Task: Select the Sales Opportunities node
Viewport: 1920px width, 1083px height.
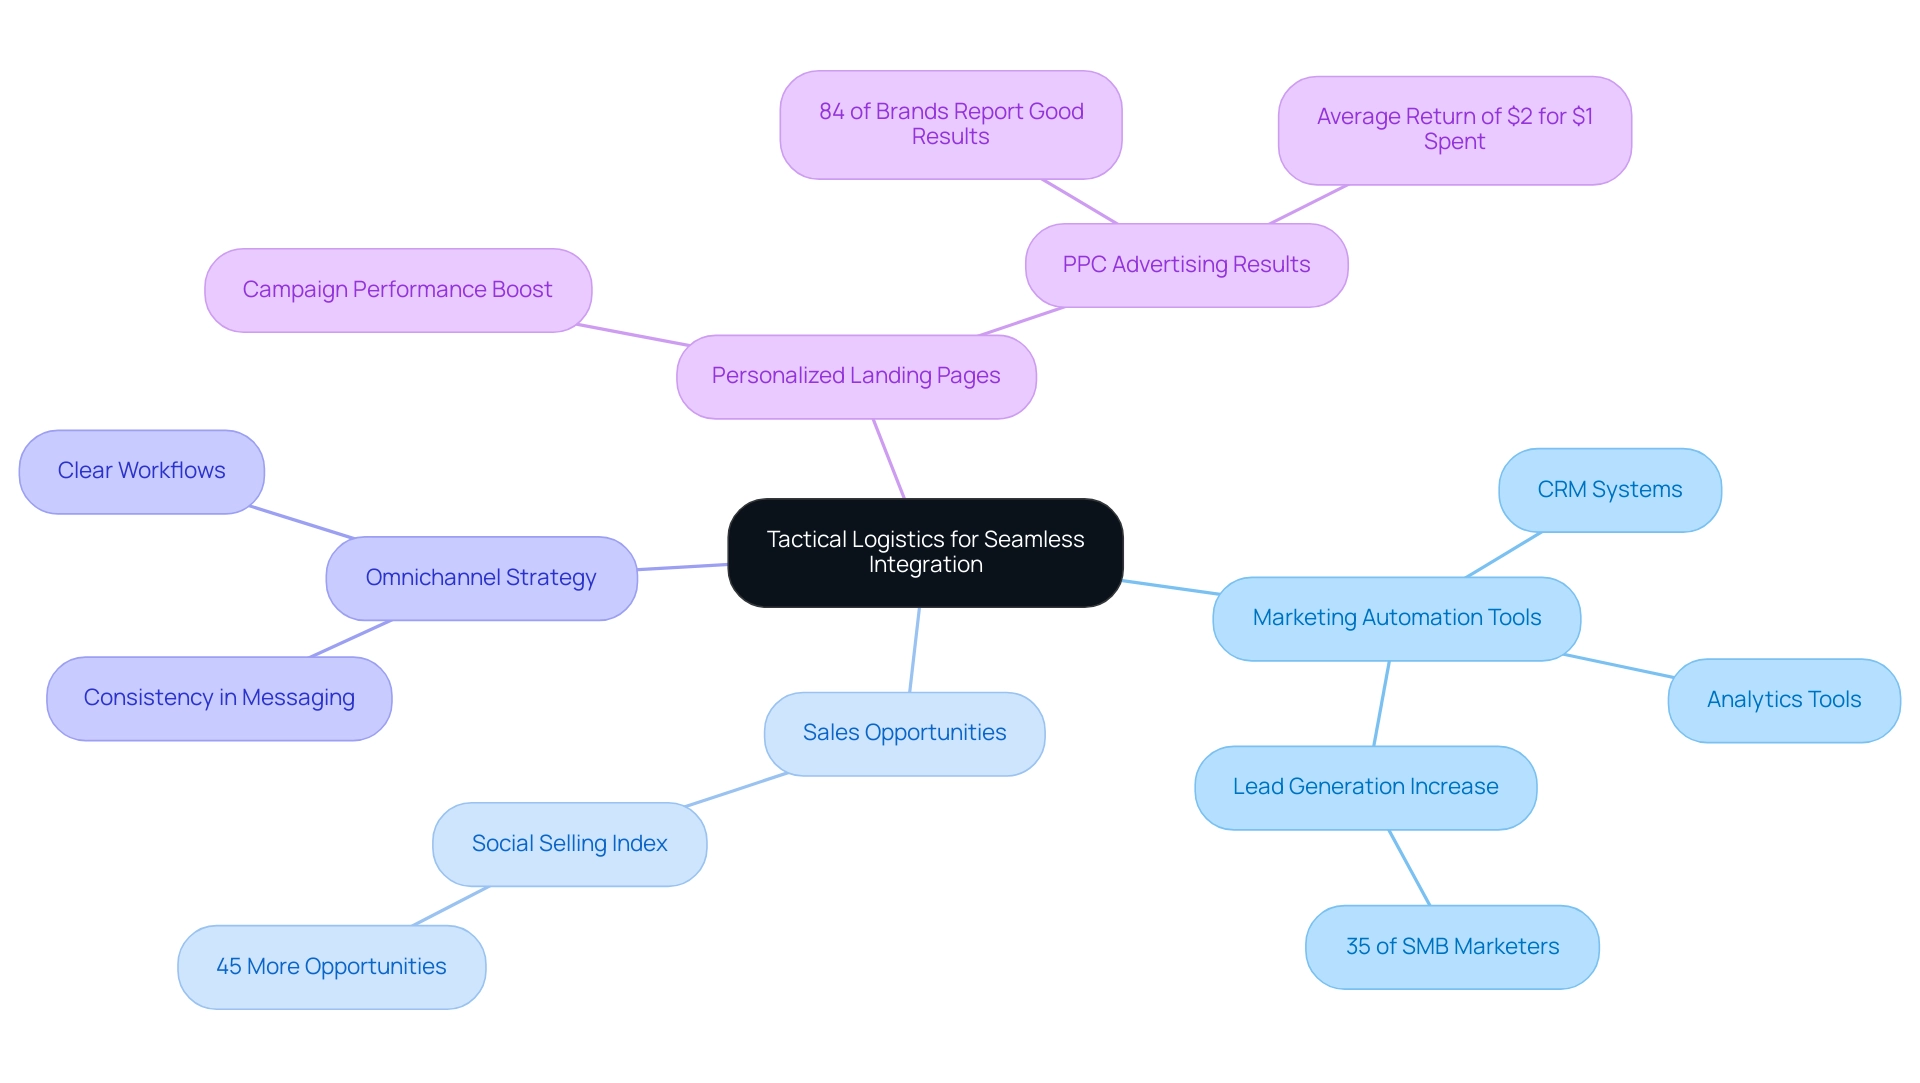Action: point(906,731)
